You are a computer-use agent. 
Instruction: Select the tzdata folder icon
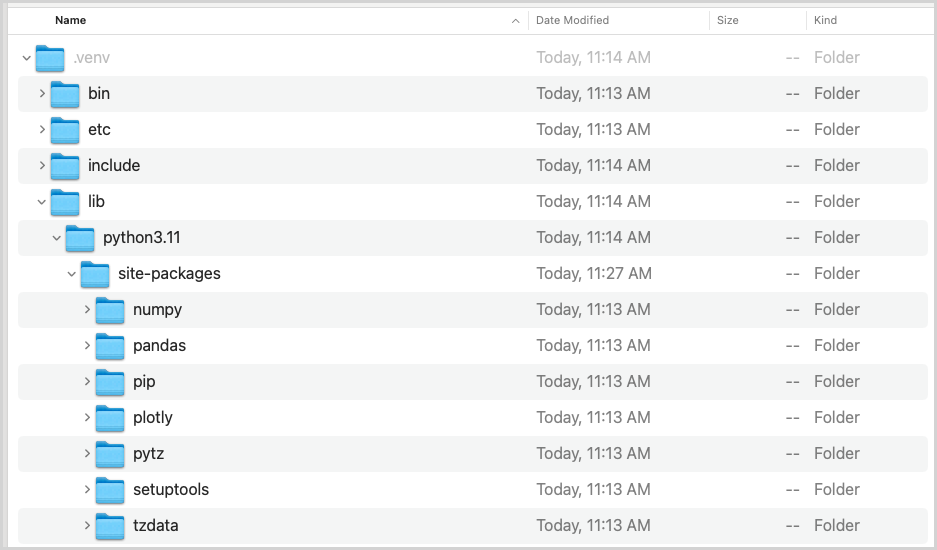[110, 525]
